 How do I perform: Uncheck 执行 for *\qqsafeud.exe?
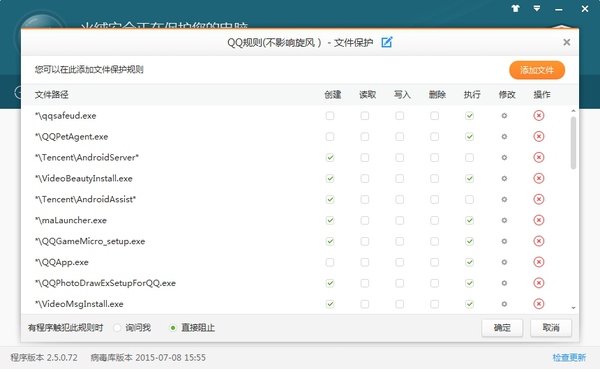470,116
